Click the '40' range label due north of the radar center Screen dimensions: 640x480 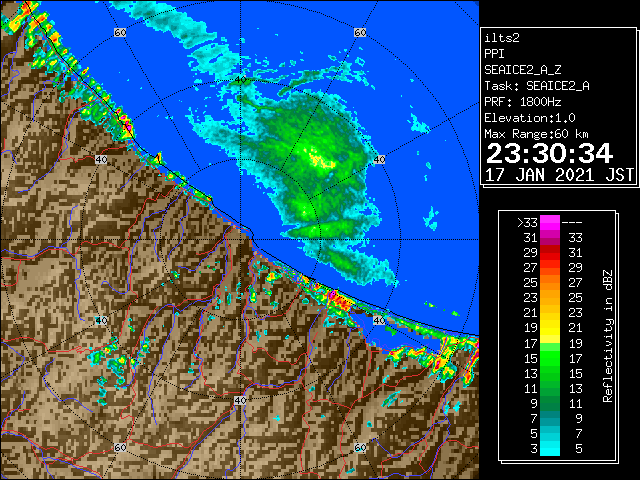240,80
